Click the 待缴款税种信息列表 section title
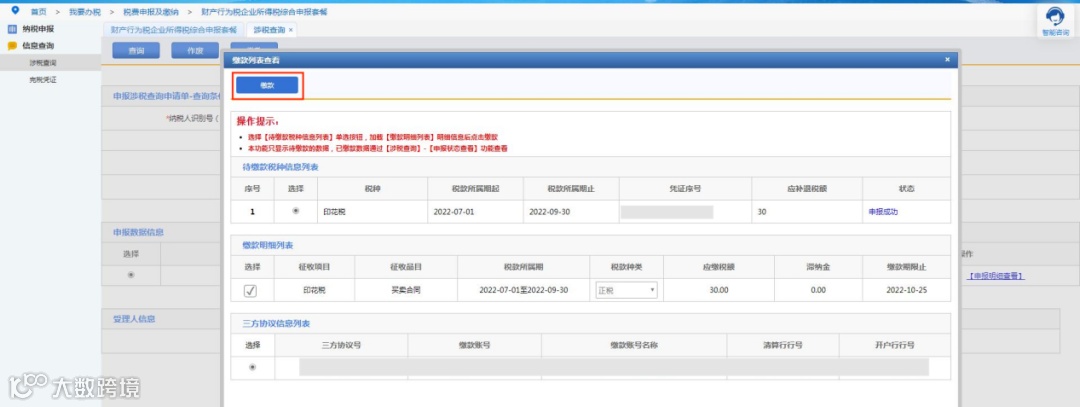 click(x=280, y=167)
